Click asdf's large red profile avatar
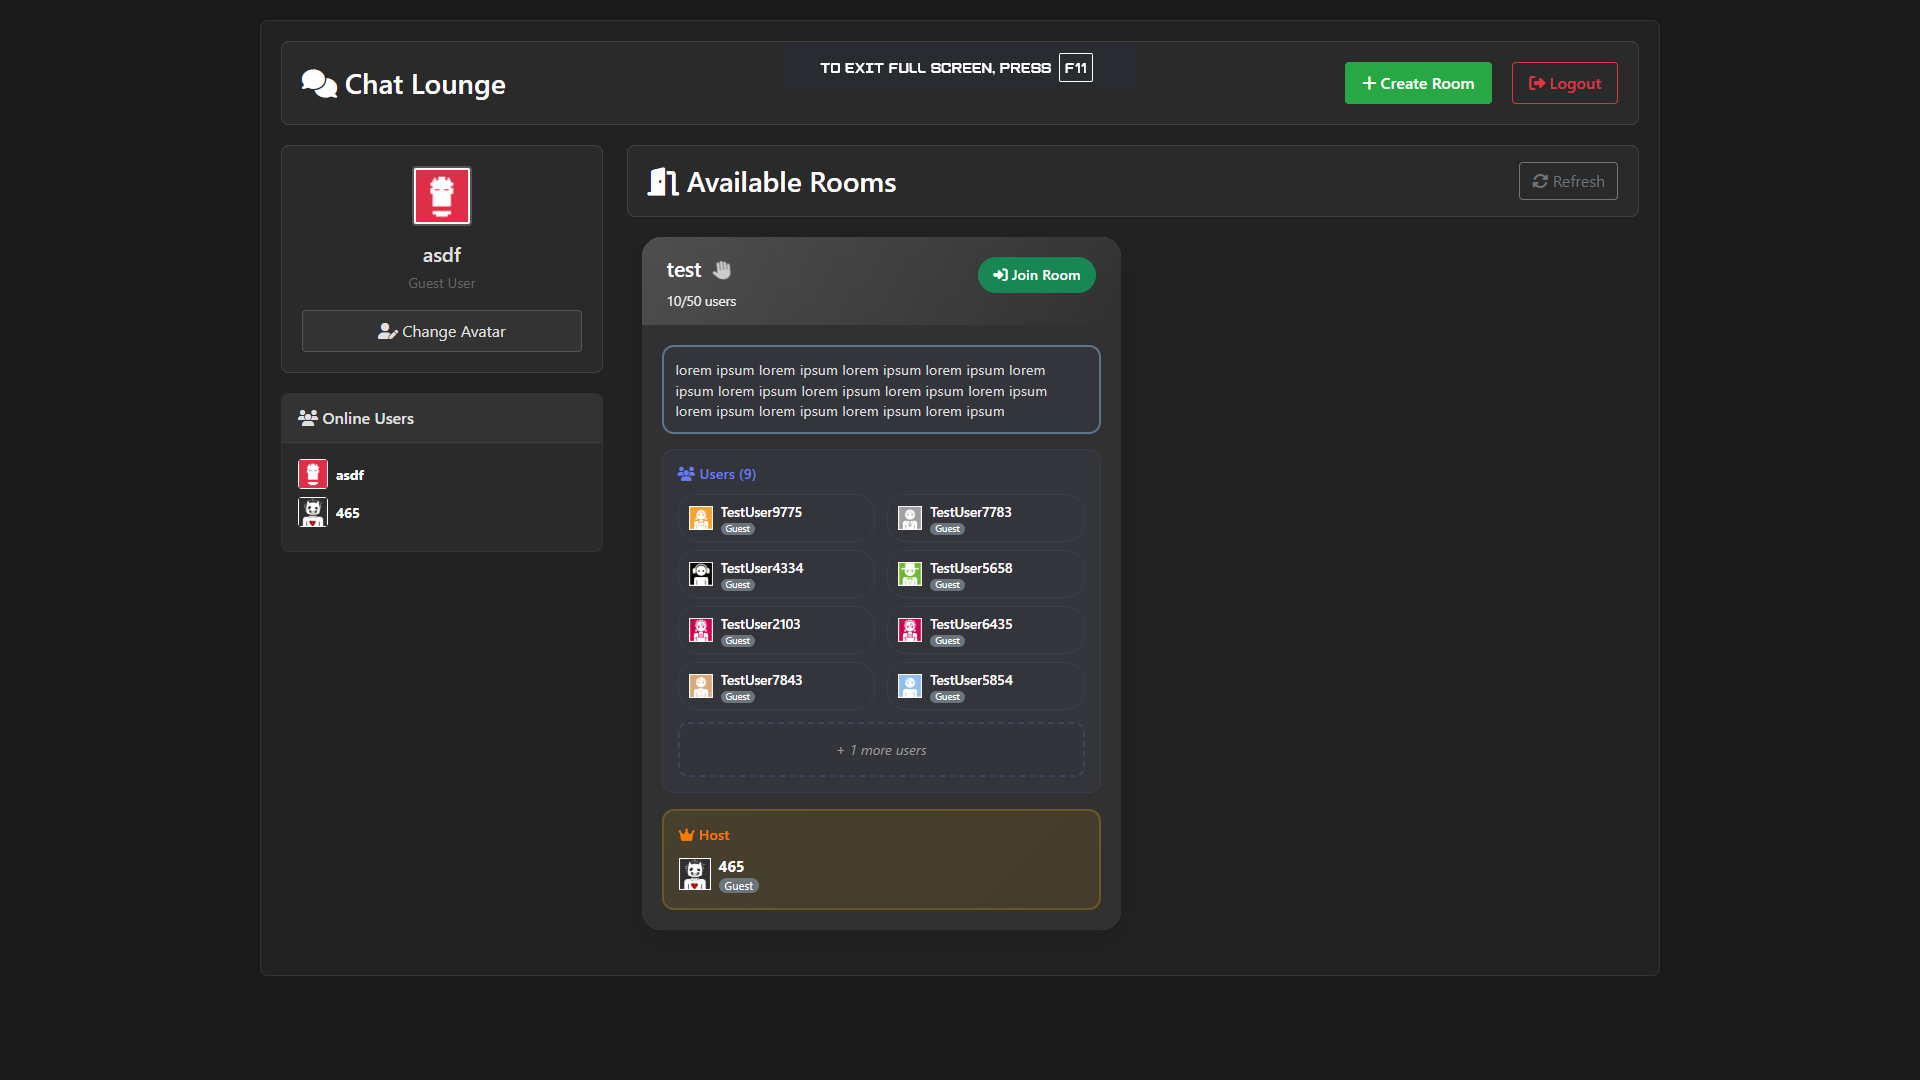1920x1080 pixels. [442, 196]
